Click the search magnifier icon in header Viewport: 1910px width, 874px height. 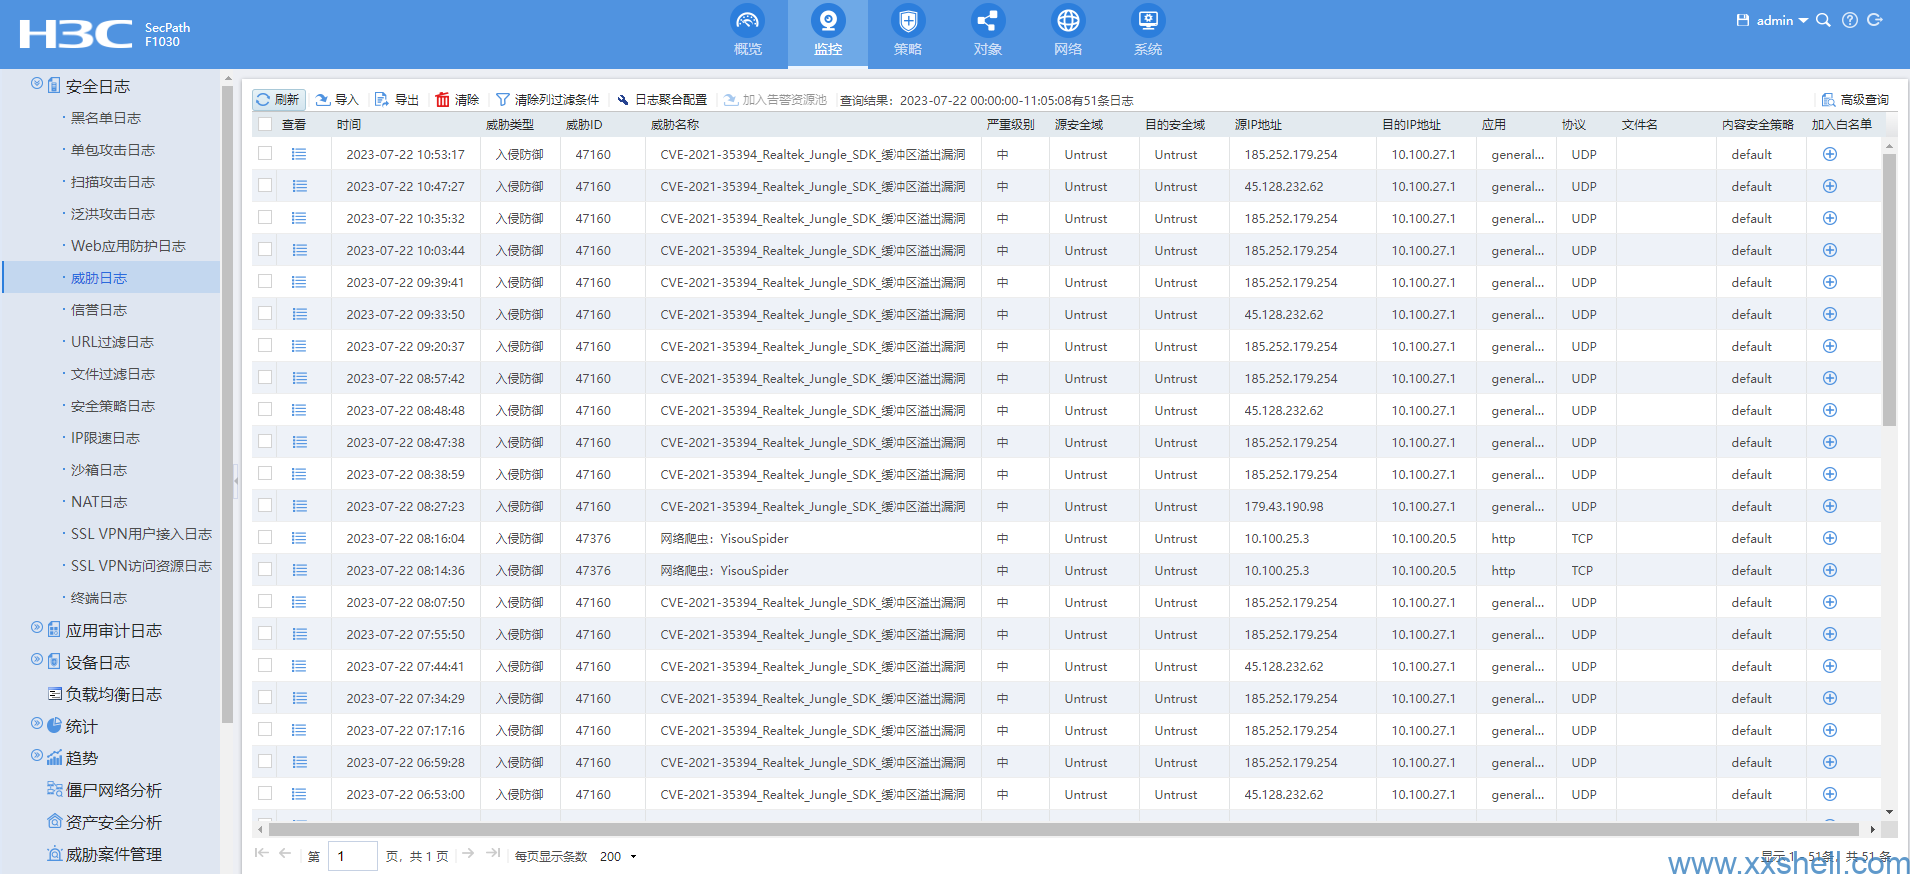click(x=1823, y=20)
